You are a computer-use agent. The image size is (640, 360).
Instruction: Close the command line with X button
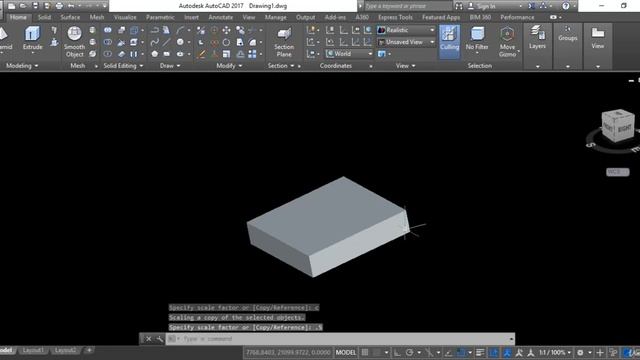(149, 339)
